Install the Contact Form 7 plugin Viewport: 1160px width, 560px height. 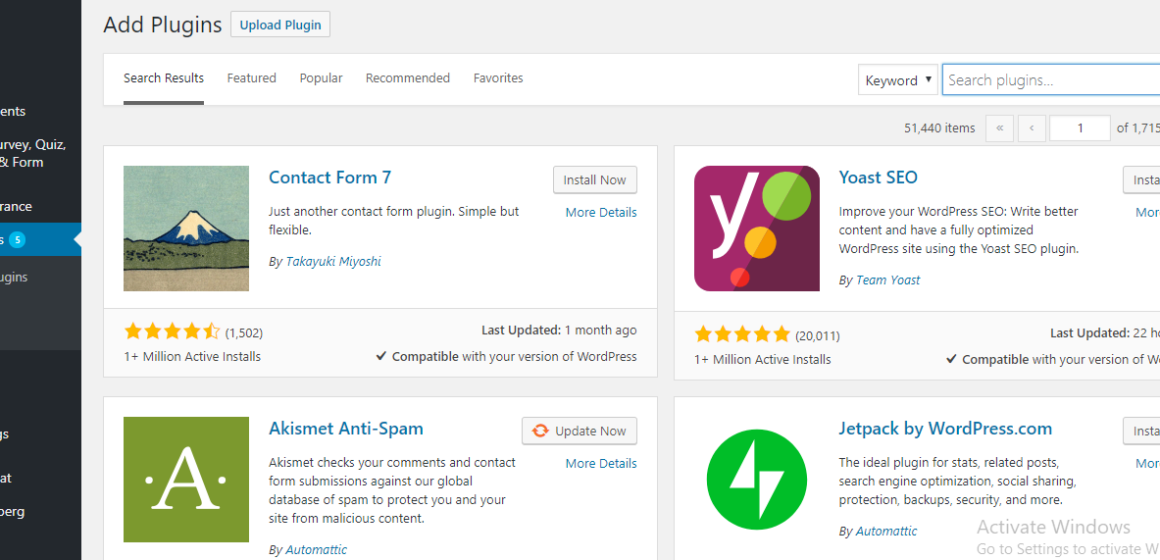(x=595, y=180)
